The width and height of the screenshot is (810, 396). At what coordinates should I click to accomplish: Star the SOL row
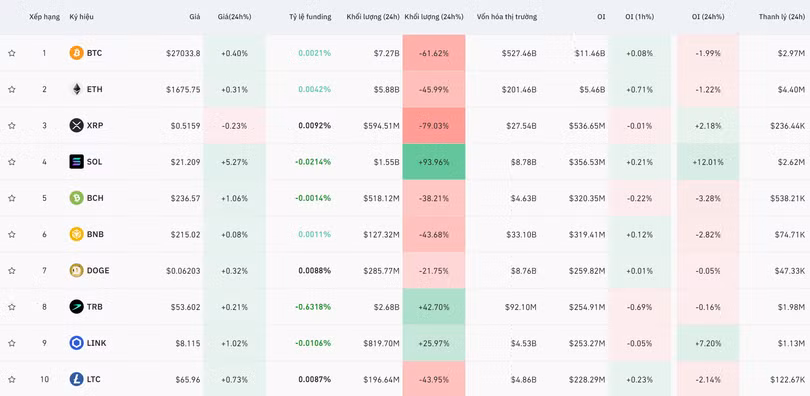11,162
